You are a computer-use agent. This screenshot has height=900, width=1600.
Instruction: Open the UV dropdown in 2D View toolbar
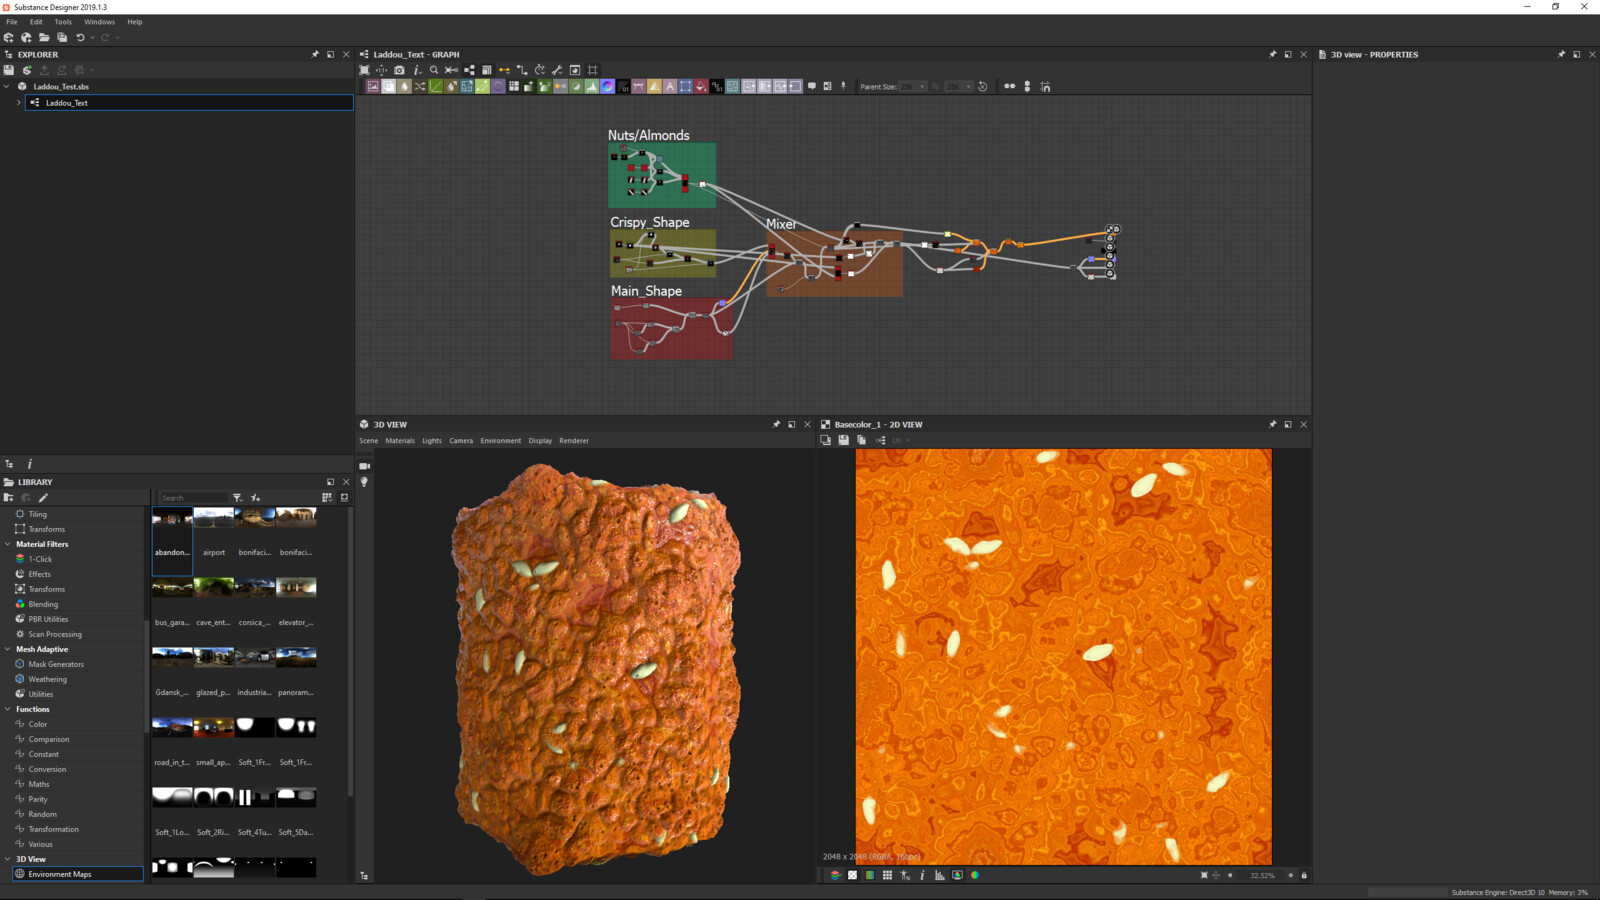(901, 440)
